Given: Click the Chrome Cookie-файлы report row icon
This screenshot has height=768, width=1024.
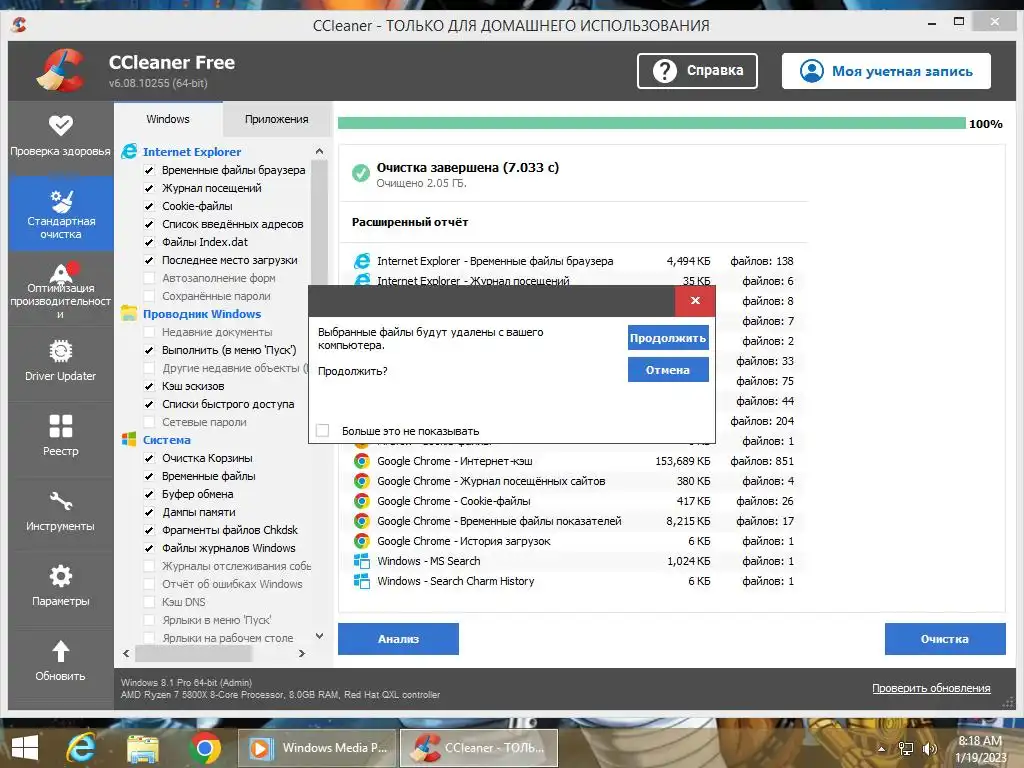Looking at the screenshot, I should tap(361, 501).
